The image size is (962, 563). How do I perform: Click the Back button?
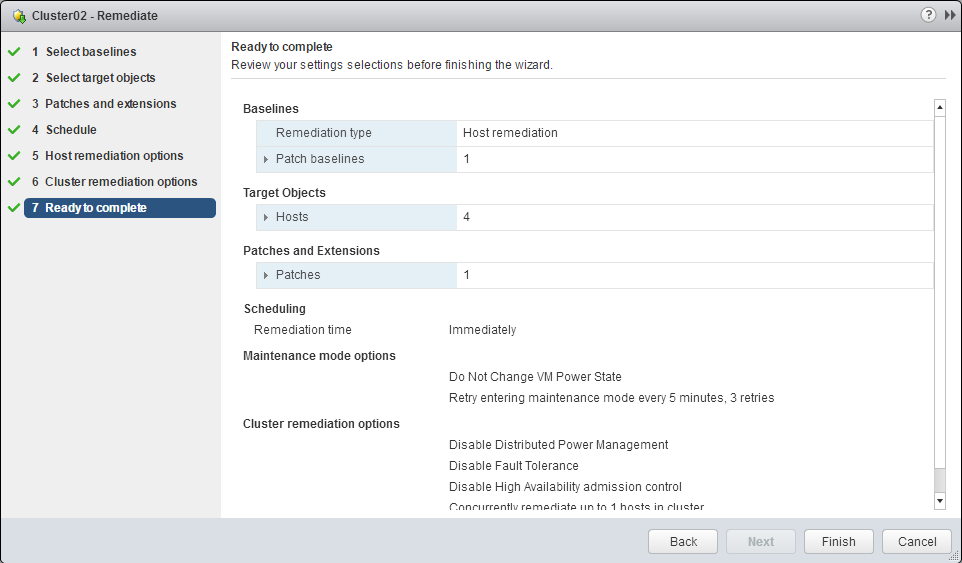[x=683, y=541]
